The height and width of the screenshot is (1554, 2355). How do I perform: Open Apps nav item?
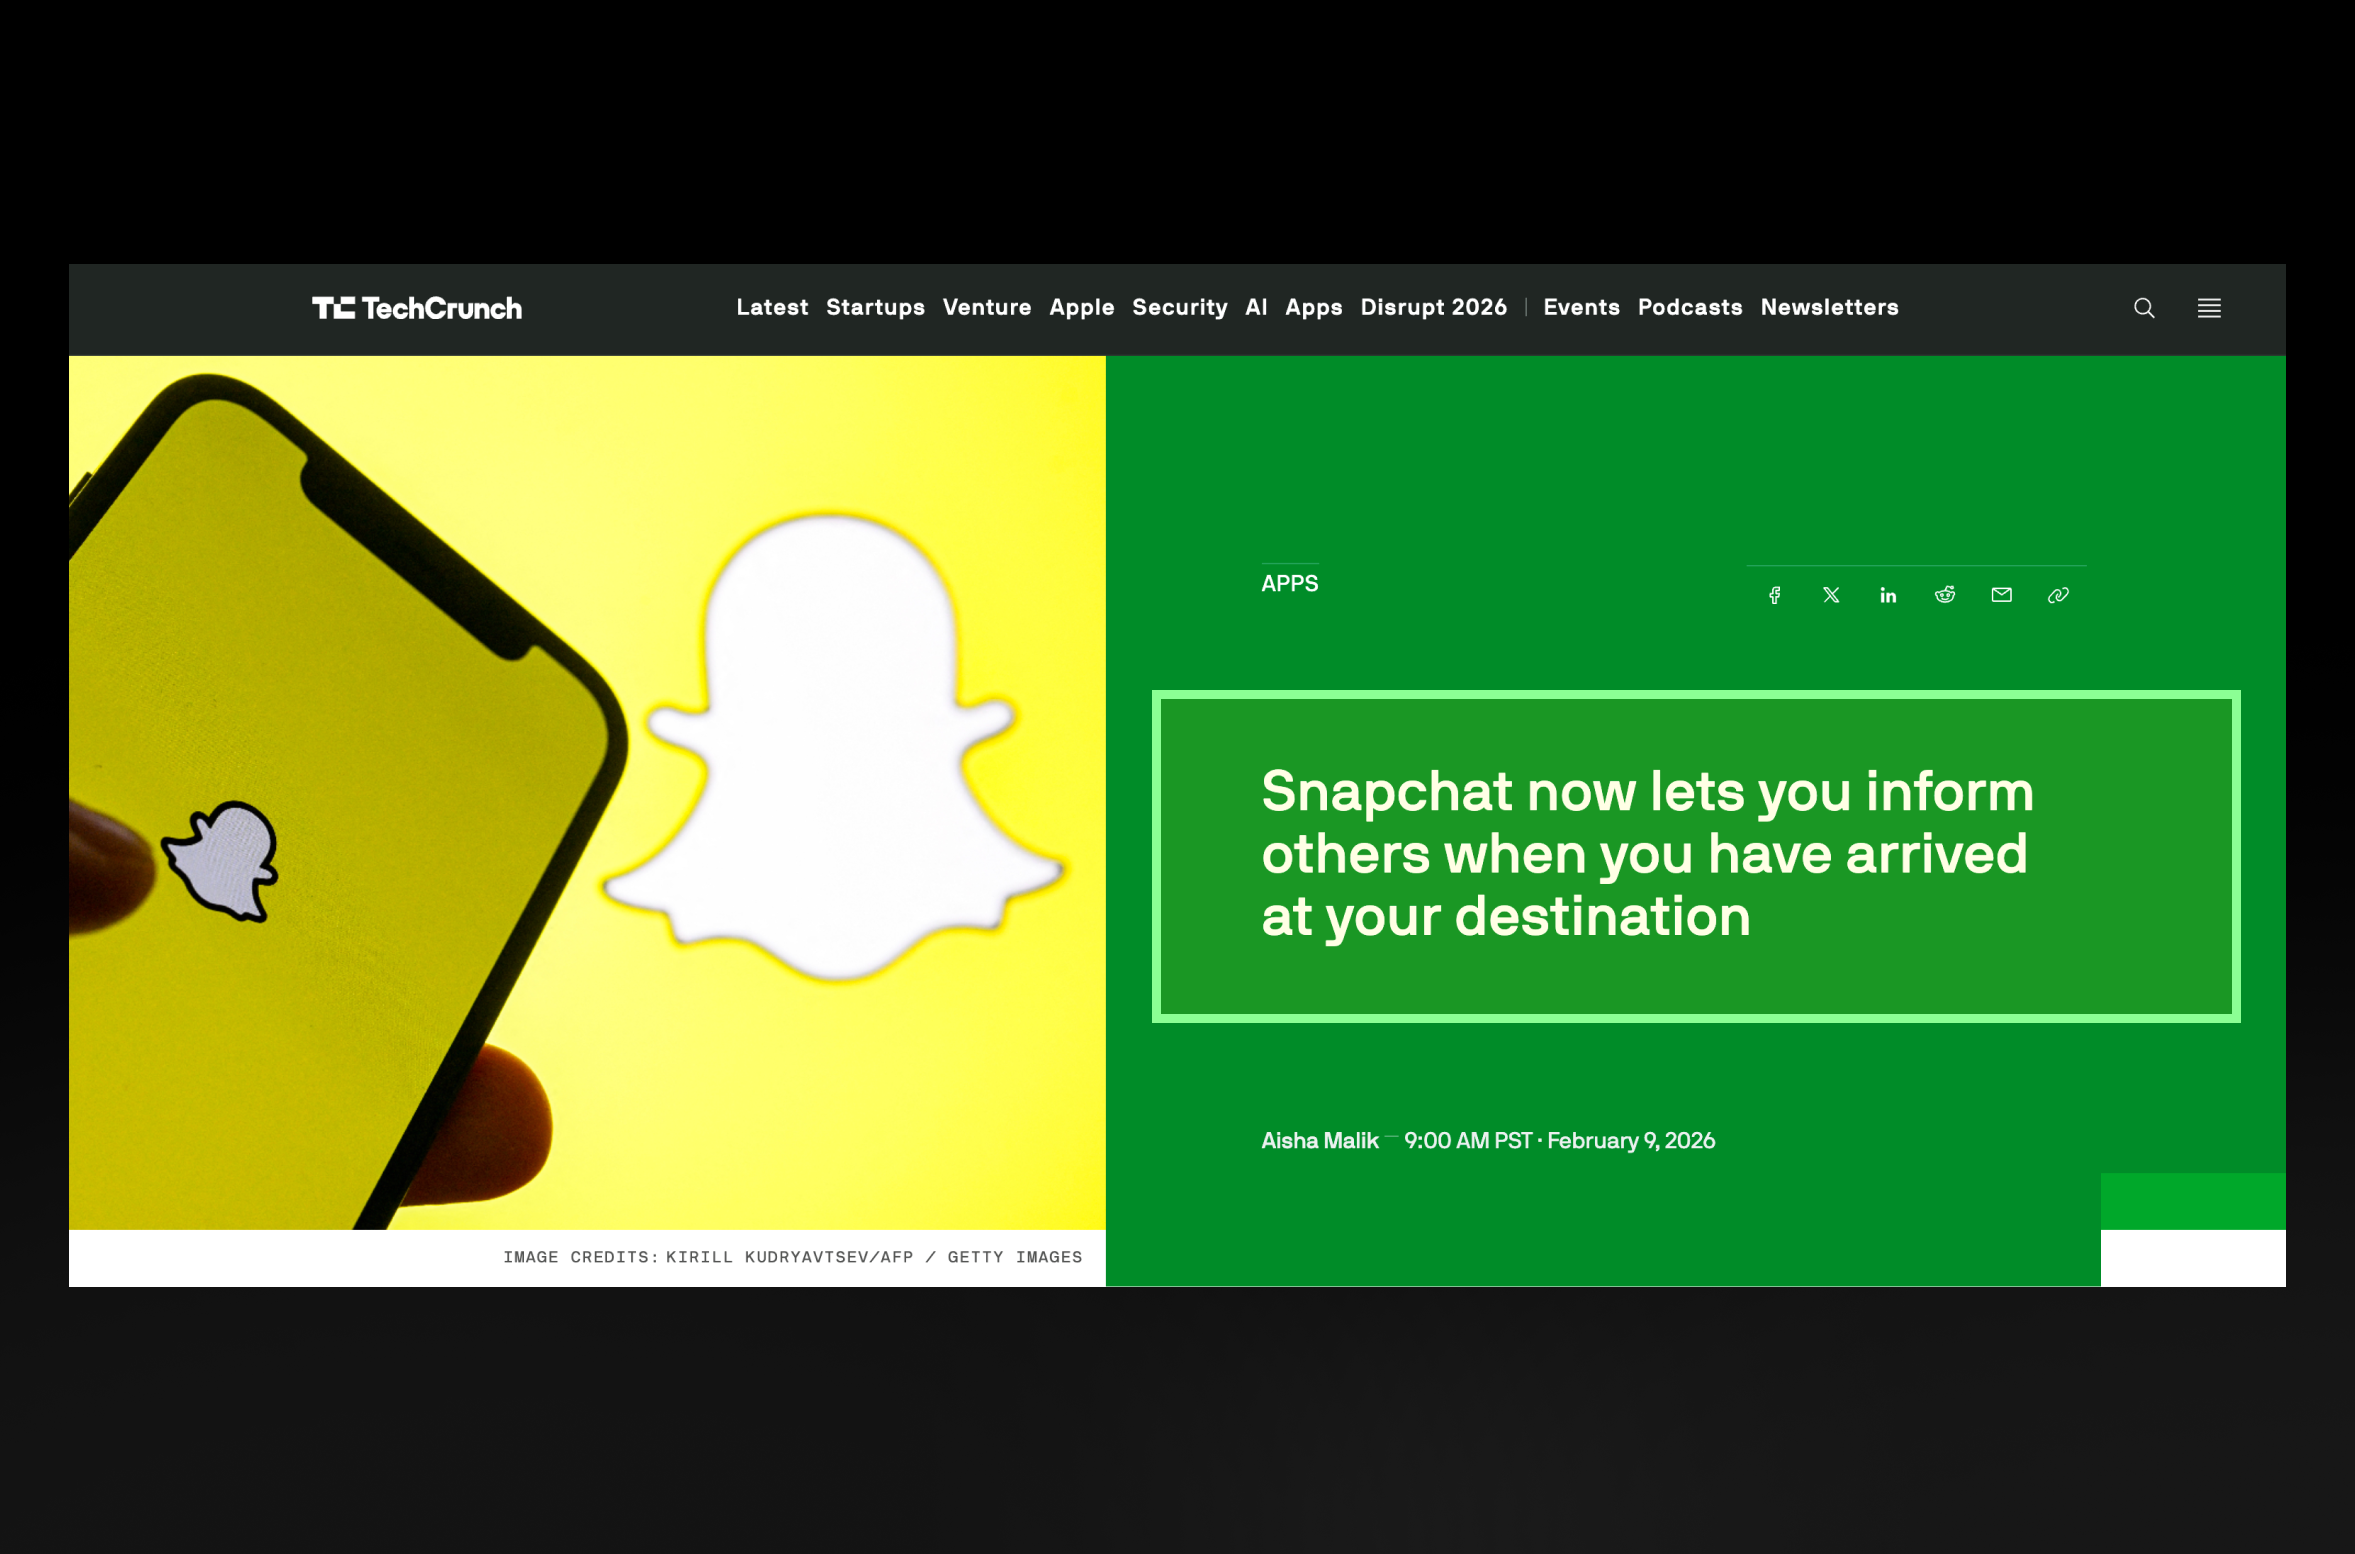coord(1313,307)
